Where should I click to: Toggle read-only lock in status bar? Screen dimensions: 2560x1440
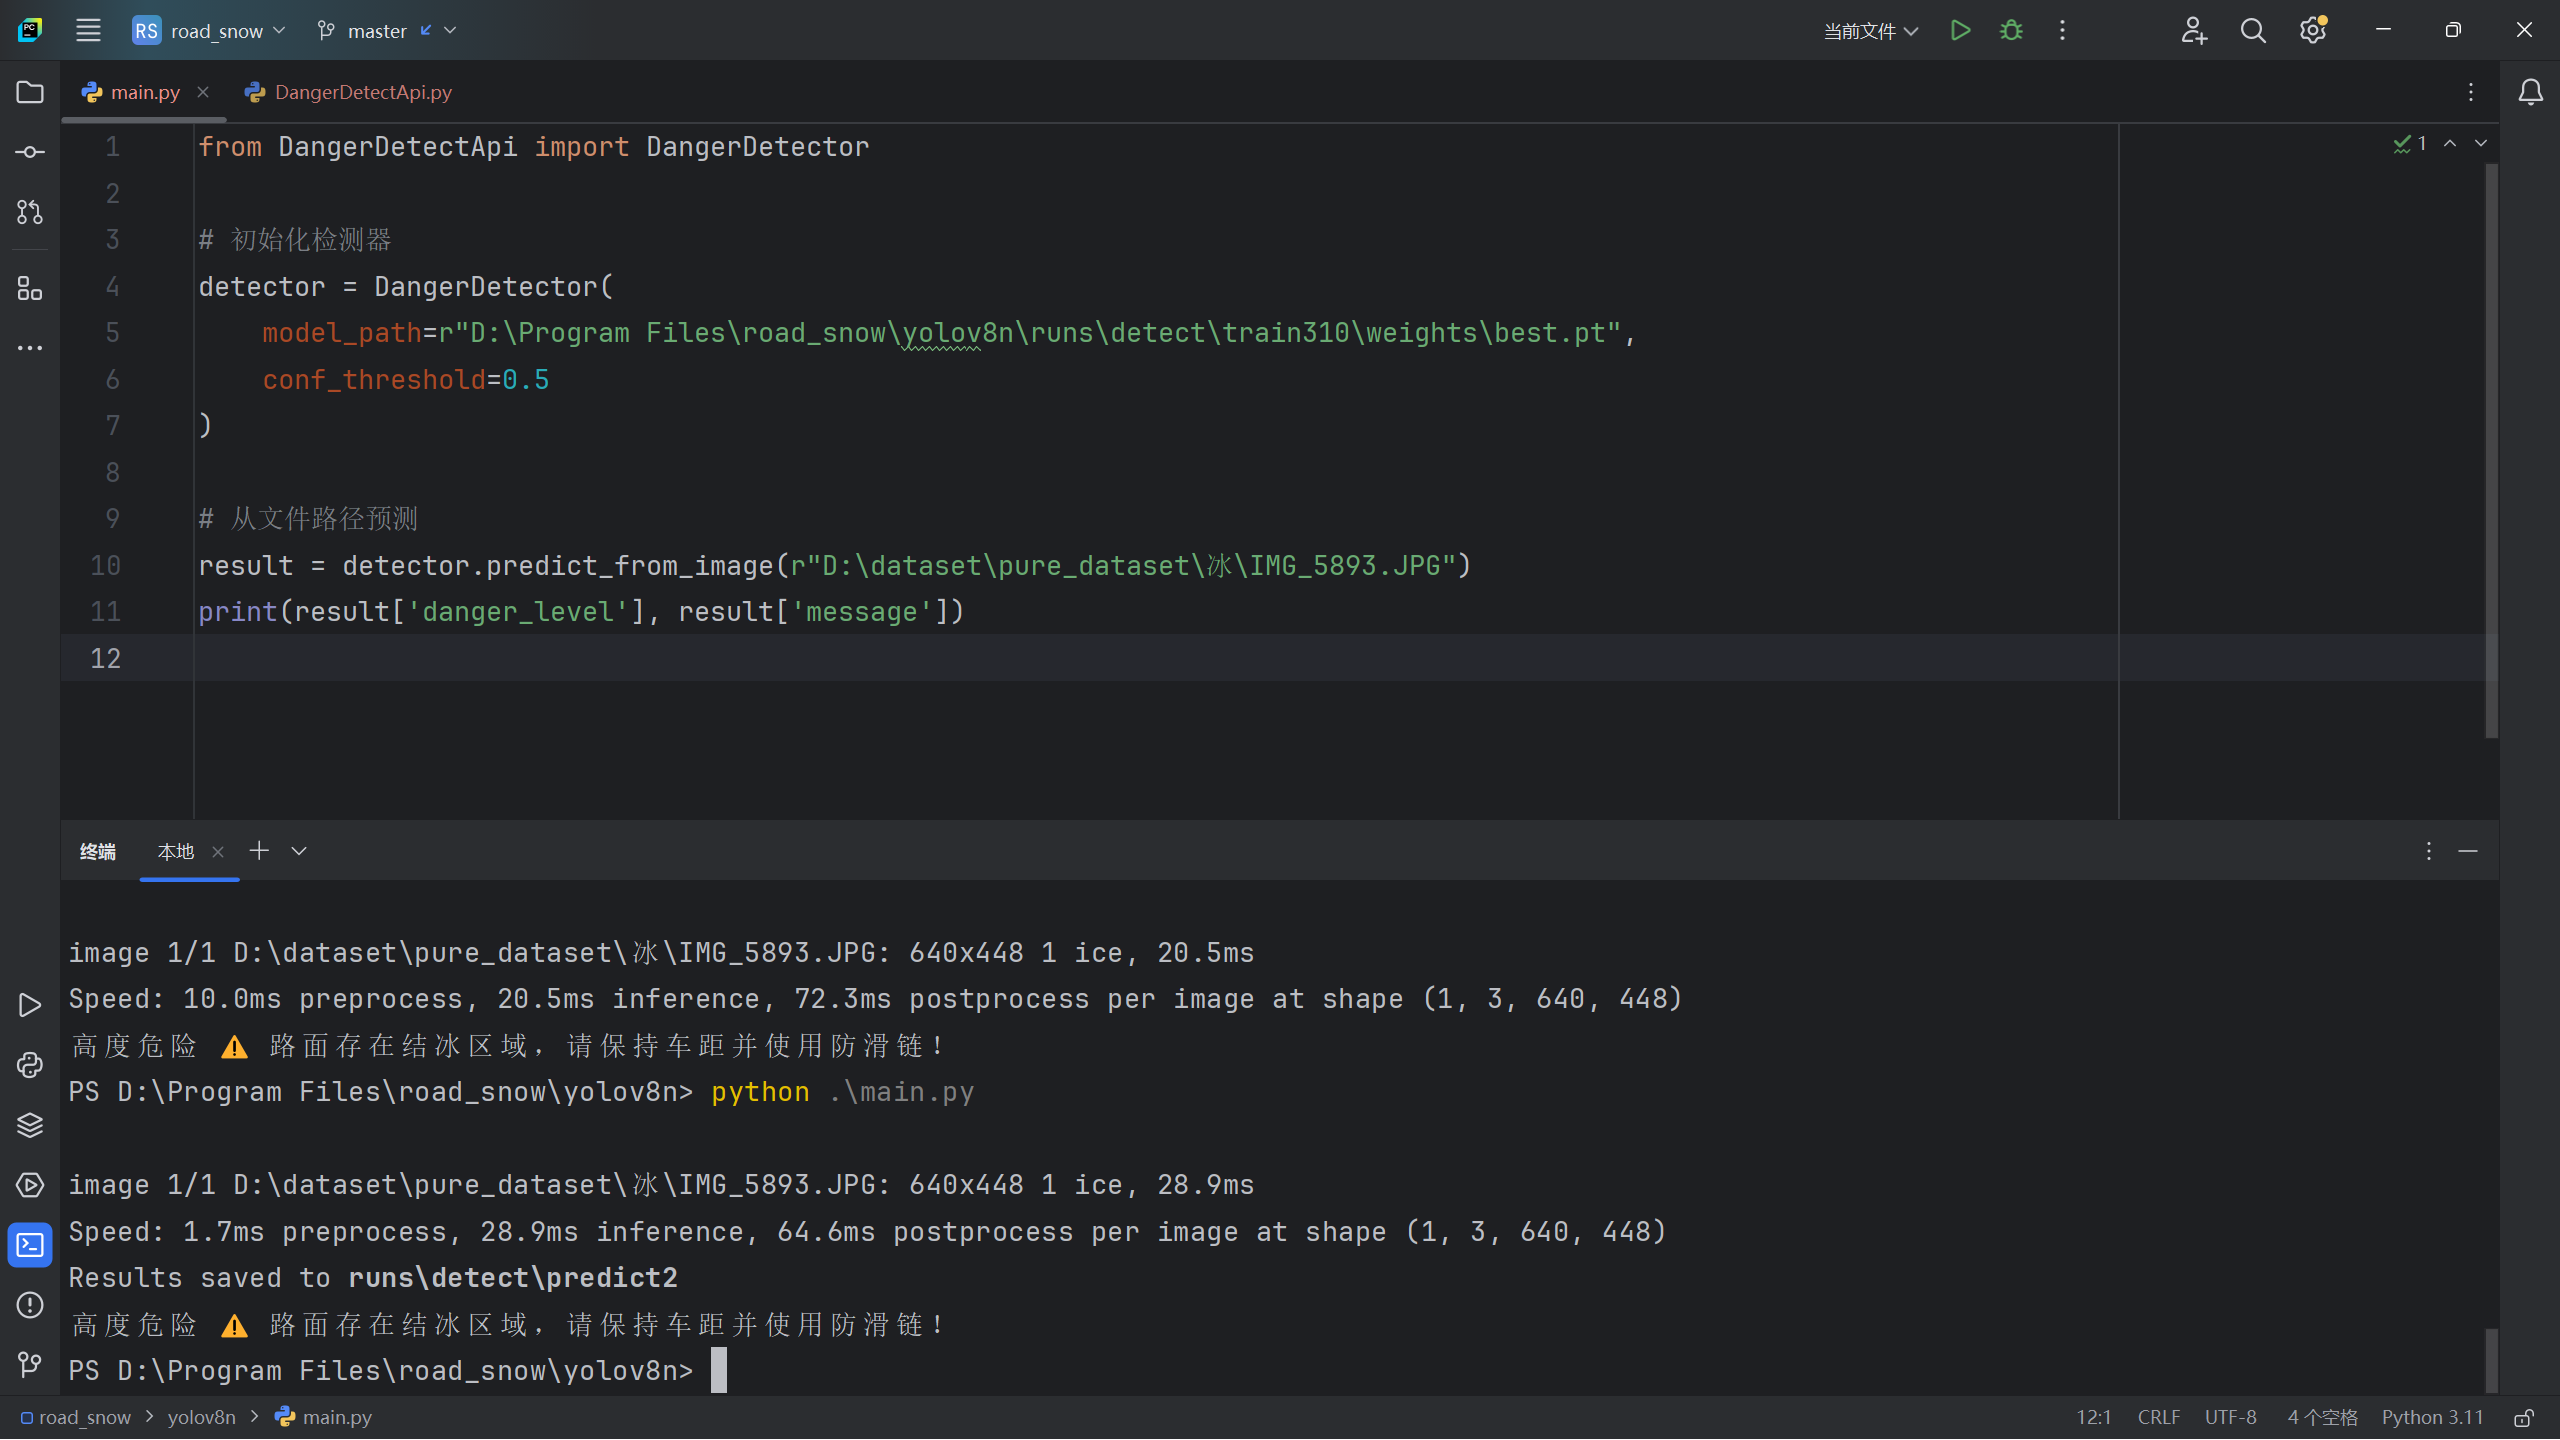2524,1418
